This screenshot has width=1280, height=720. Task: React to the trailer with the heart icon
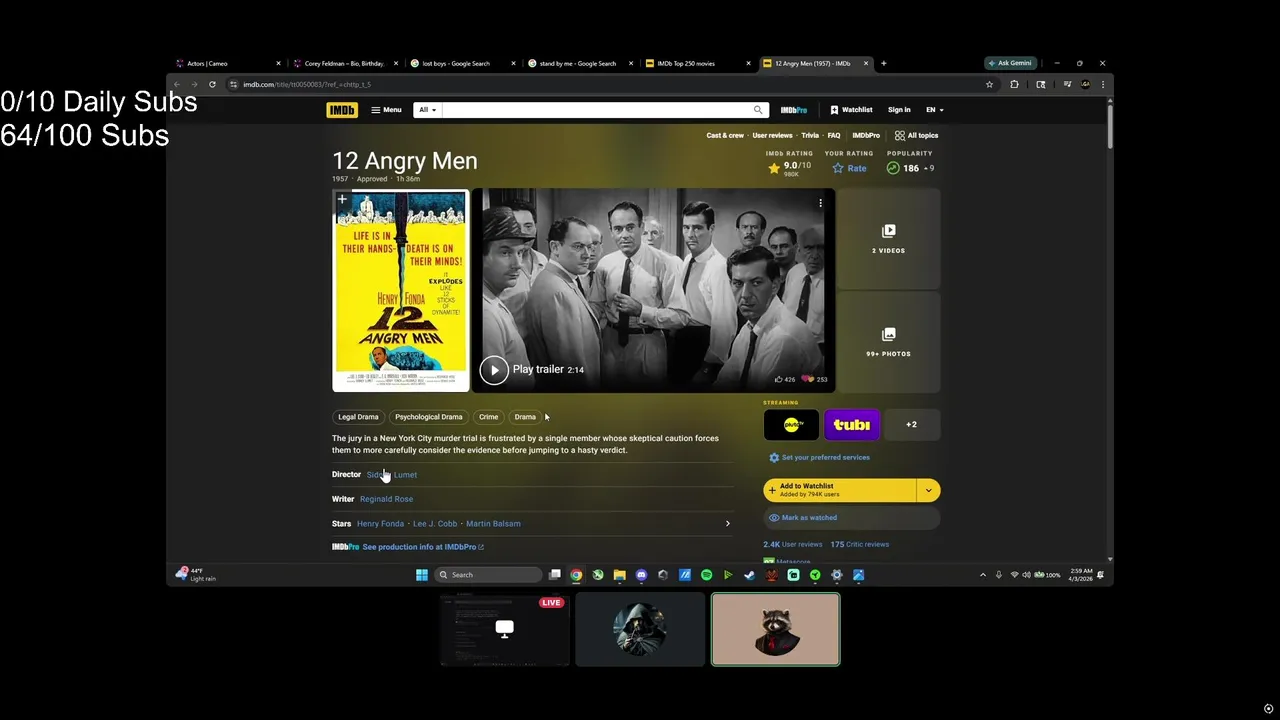808,379
